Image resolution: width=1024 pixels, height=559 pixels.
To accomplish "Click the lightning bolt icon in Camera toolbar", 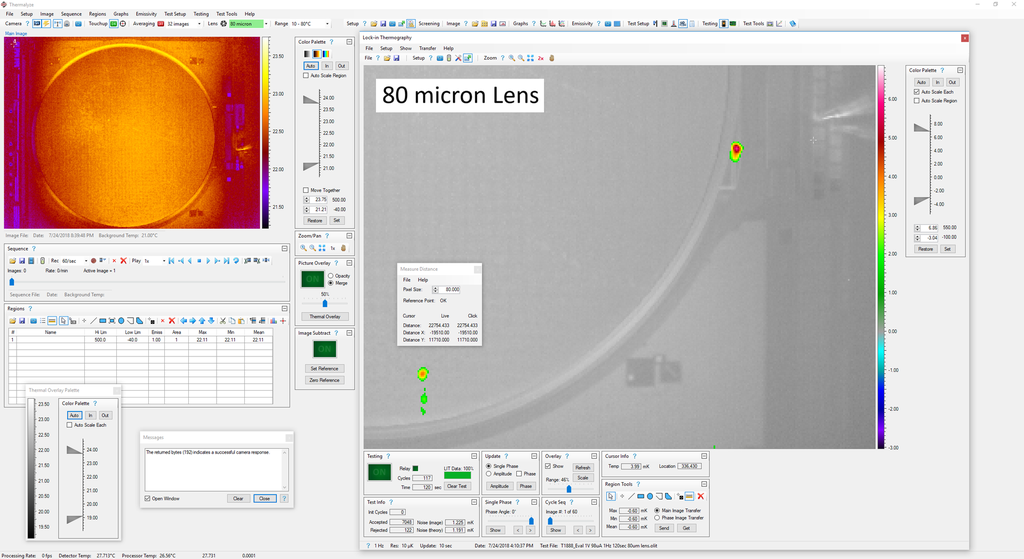I will 46,24.
